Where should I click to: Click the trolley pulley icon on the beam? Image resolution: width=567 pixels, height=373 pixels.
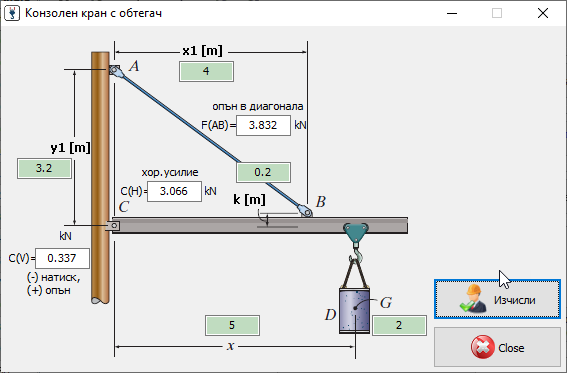356,233
